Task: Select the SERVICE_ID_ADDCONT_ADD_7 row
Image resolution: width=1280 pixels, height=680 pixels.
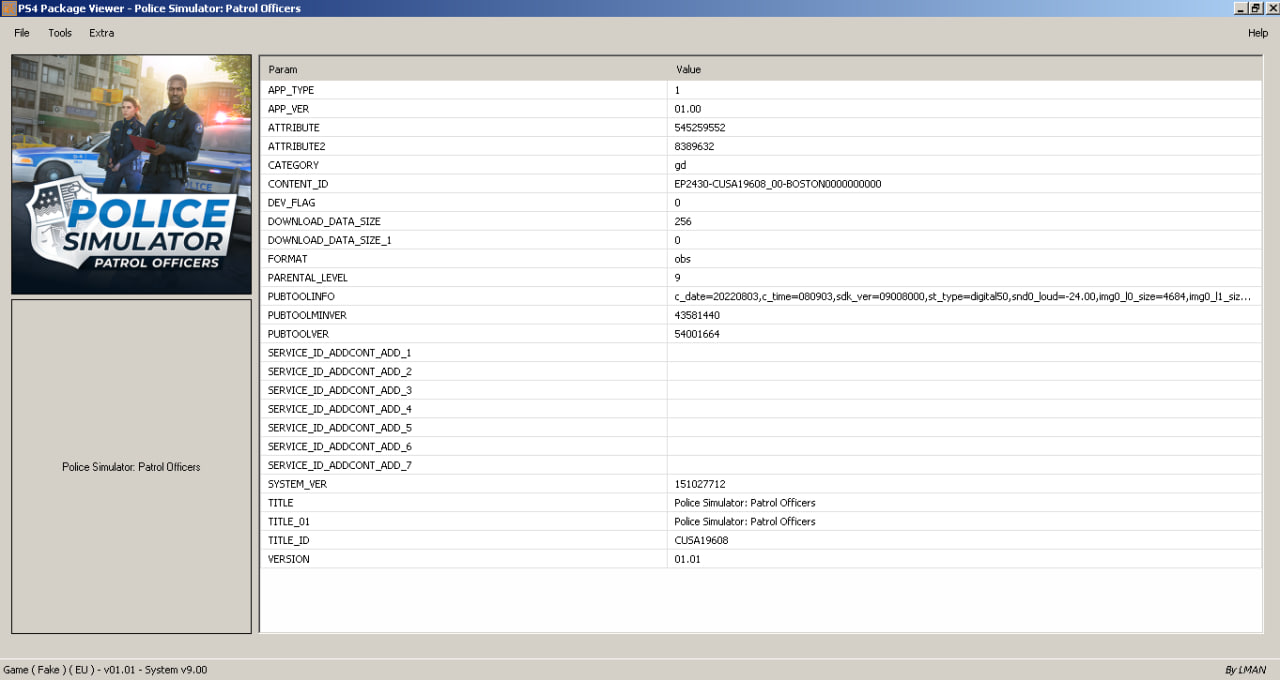Action: (761, 465)
